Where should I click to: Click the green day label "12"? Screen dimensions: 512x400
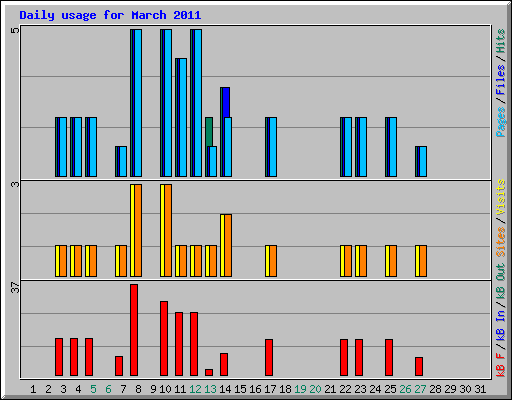click(x=195, y=389)
